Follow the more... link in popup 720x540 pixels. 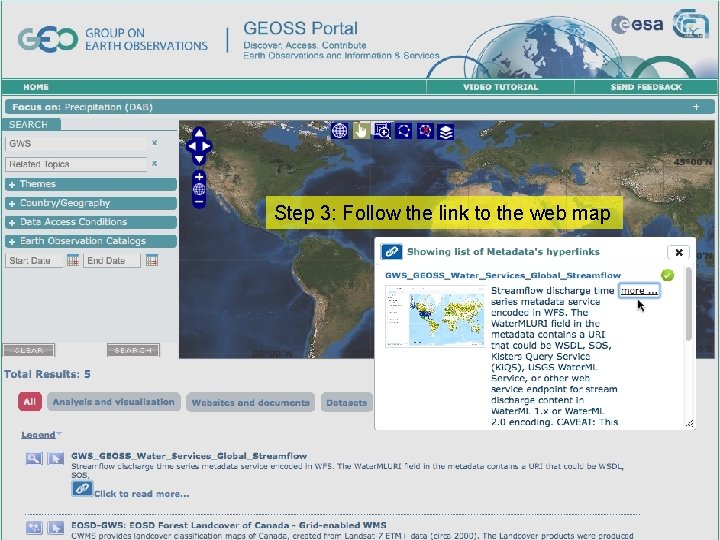point(639,291)
